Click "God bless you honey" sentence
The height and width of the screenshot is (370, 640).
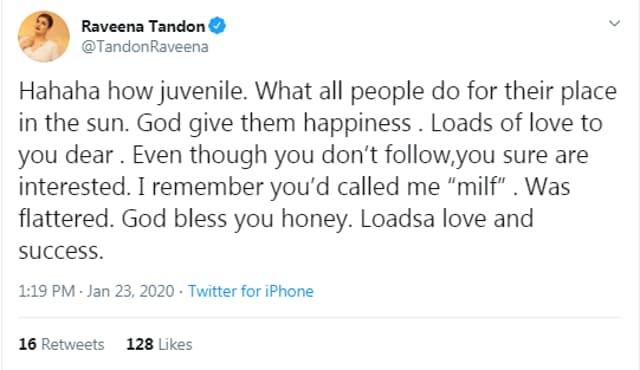pyautogui.click(x=236, y=219)
